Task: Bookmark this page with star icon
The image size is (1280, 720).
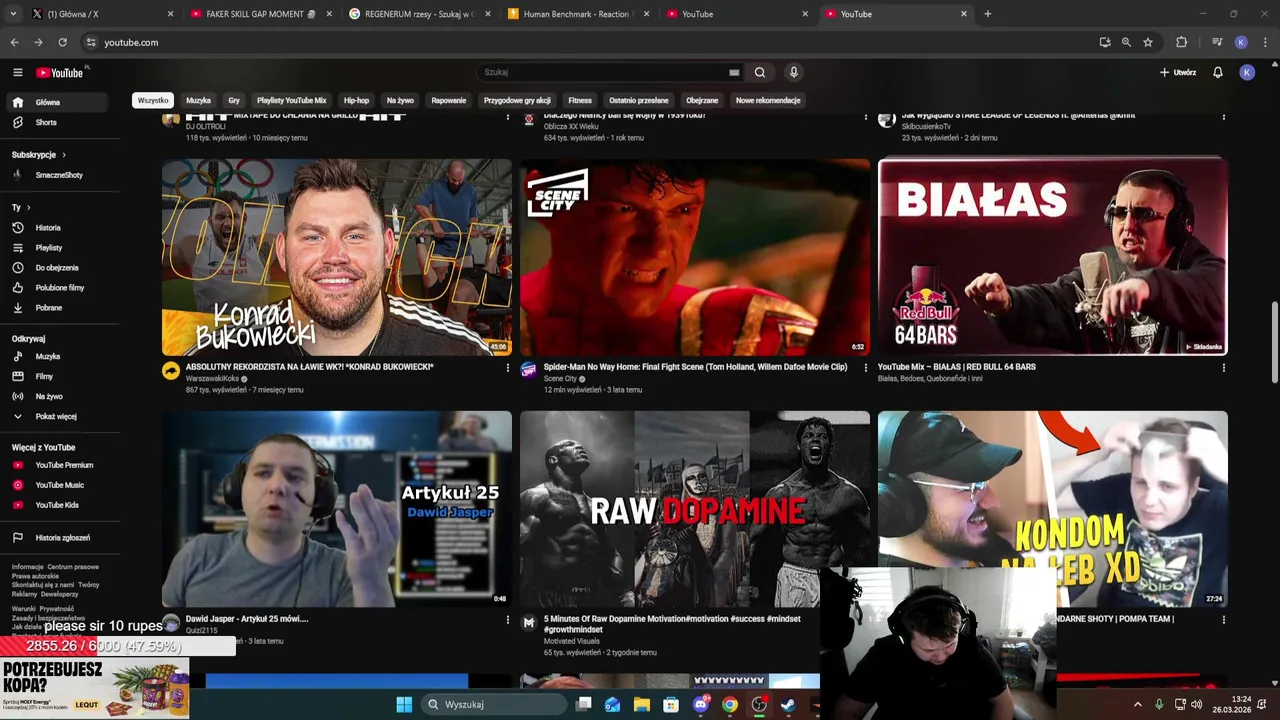Action: click(x=1148, y=42)
